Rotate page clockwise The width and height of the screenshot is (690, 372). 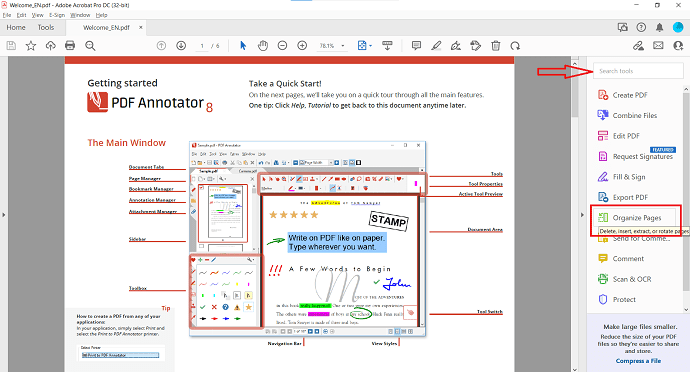[x=515, y=46]
